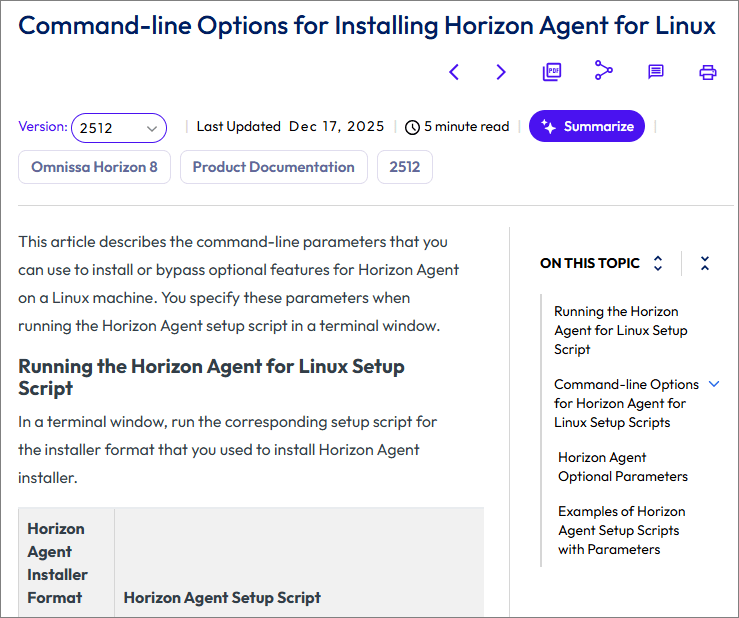Go to the next topic arrow

point(501,72)
